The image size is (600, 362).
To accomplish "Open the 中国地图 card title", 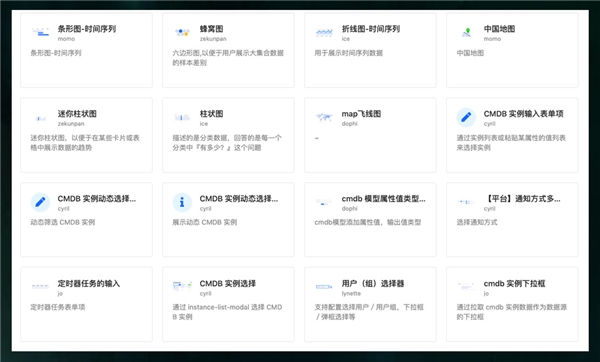I will [499, 29].
